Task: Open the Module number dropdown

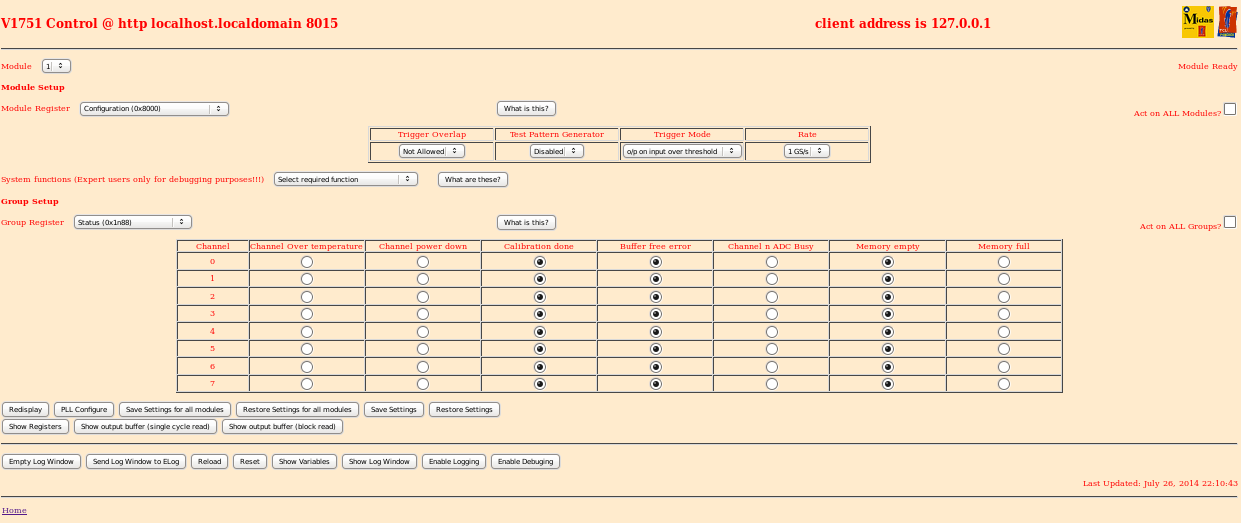Action: (x=56, y=66)
